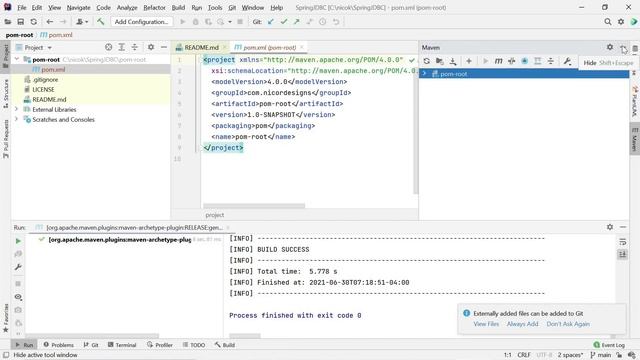The height and width of the screenshot is (360, 640).
Task: Close the pom.xml editor tab
Action: click(302, 47)
